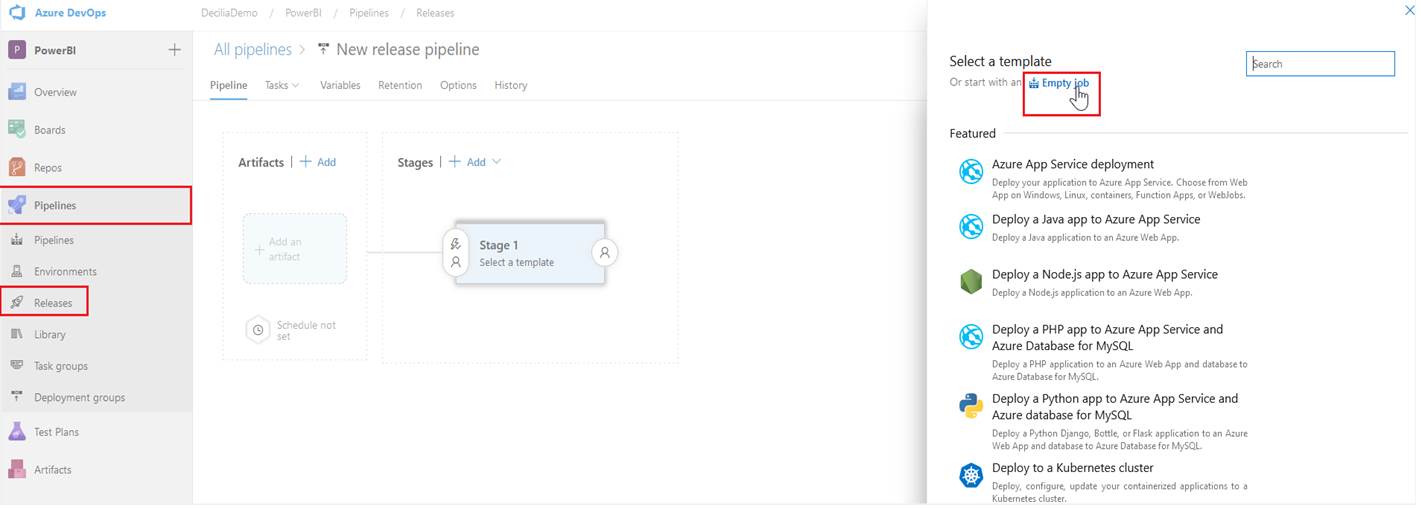Expand the Tasks tab dropdown
1421x509 pixels.
tap(295, 86)
